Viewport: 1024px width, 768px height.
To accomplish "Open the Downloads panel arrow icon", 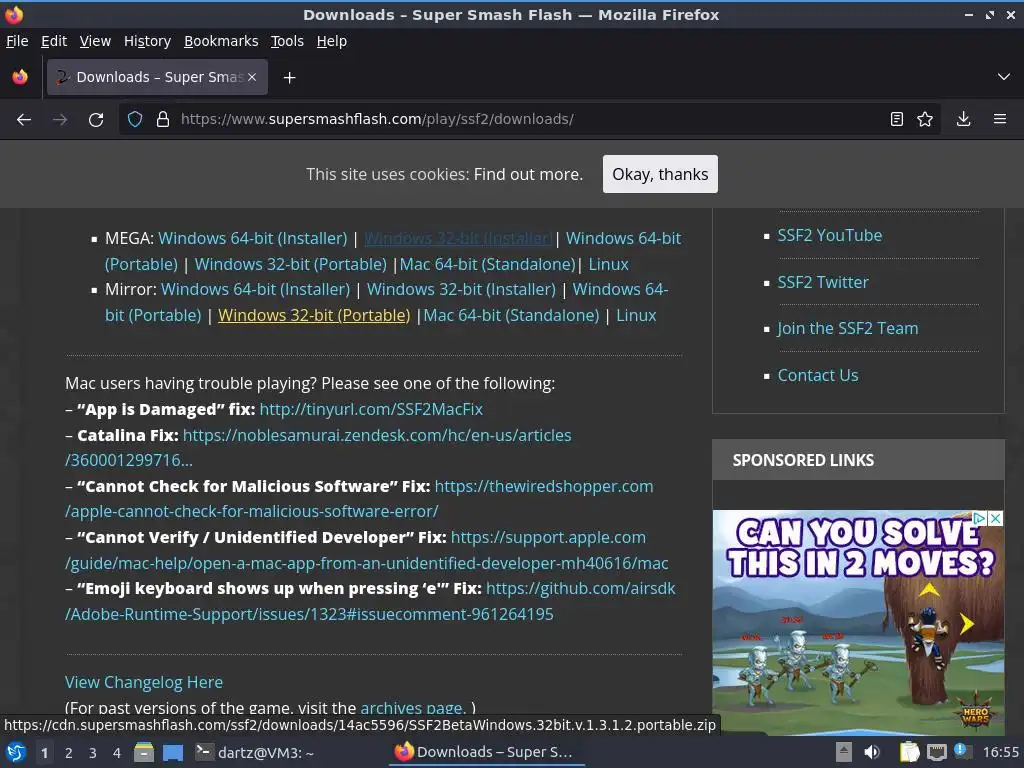I will tap(963, 119).
